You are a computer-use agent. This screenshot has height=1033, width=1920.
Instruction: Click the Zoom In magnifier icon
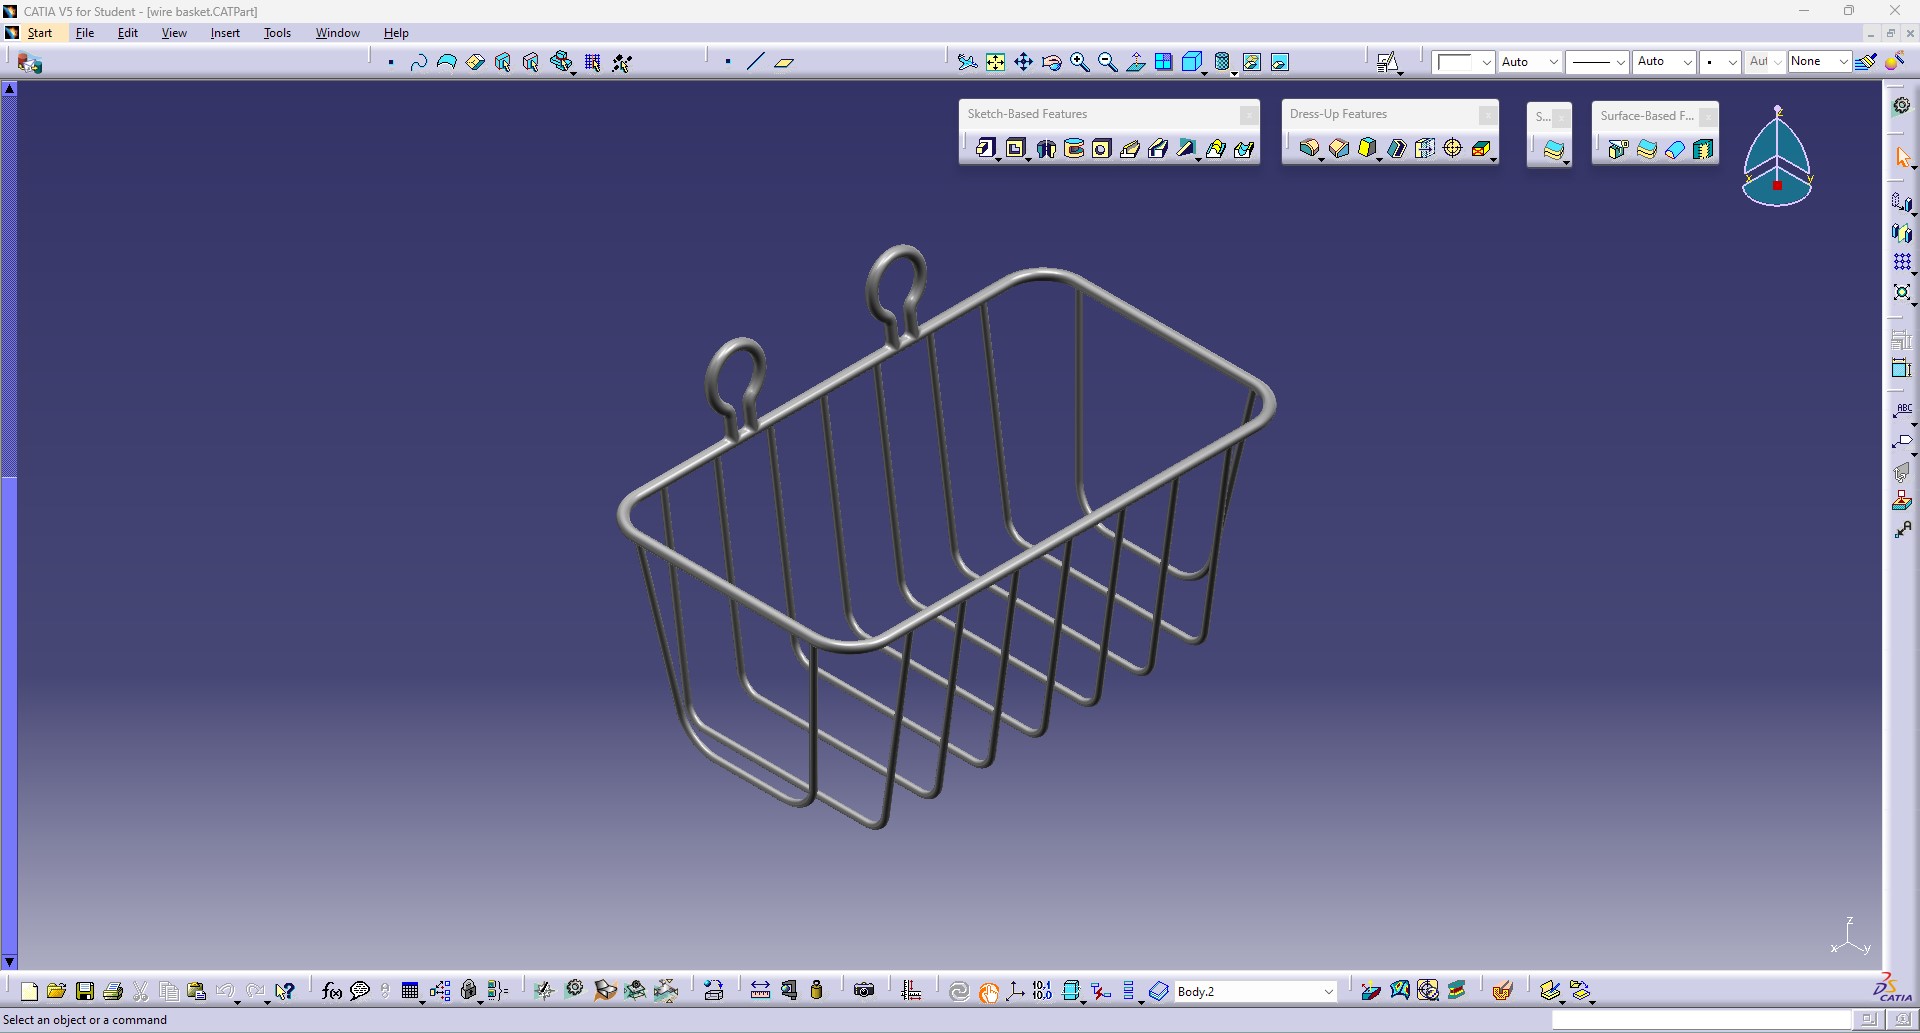pyautogui.click(x=1079, y=62)
